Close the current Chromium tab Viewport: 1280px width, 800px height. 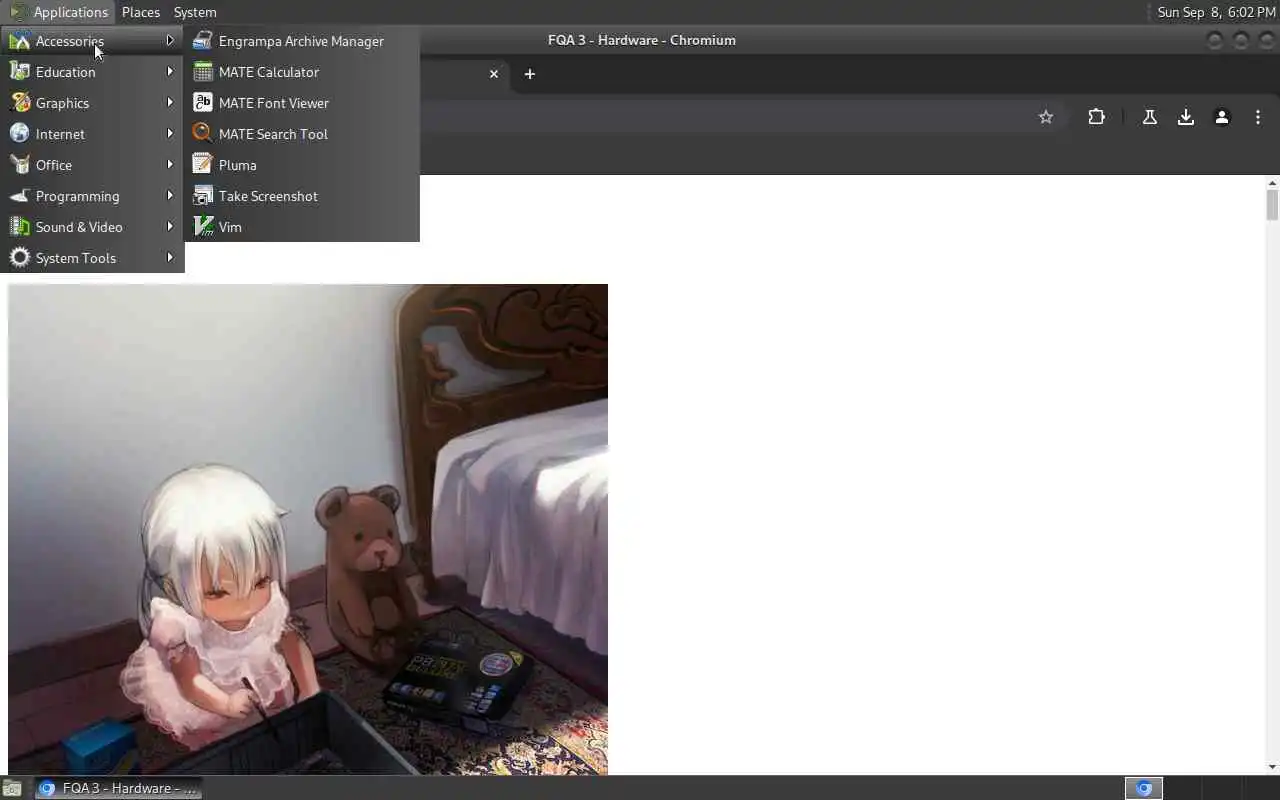pyautogui.click(x=494, y=74)
